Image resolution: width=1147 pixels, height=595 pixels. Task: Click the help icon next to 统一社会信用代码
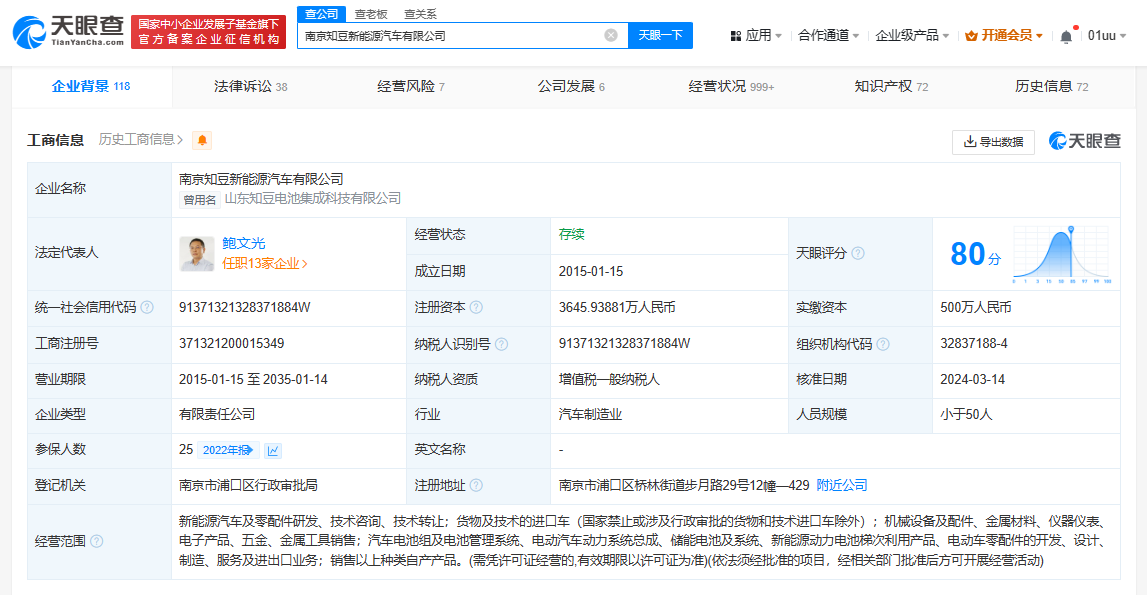click(x=147, y=308)
